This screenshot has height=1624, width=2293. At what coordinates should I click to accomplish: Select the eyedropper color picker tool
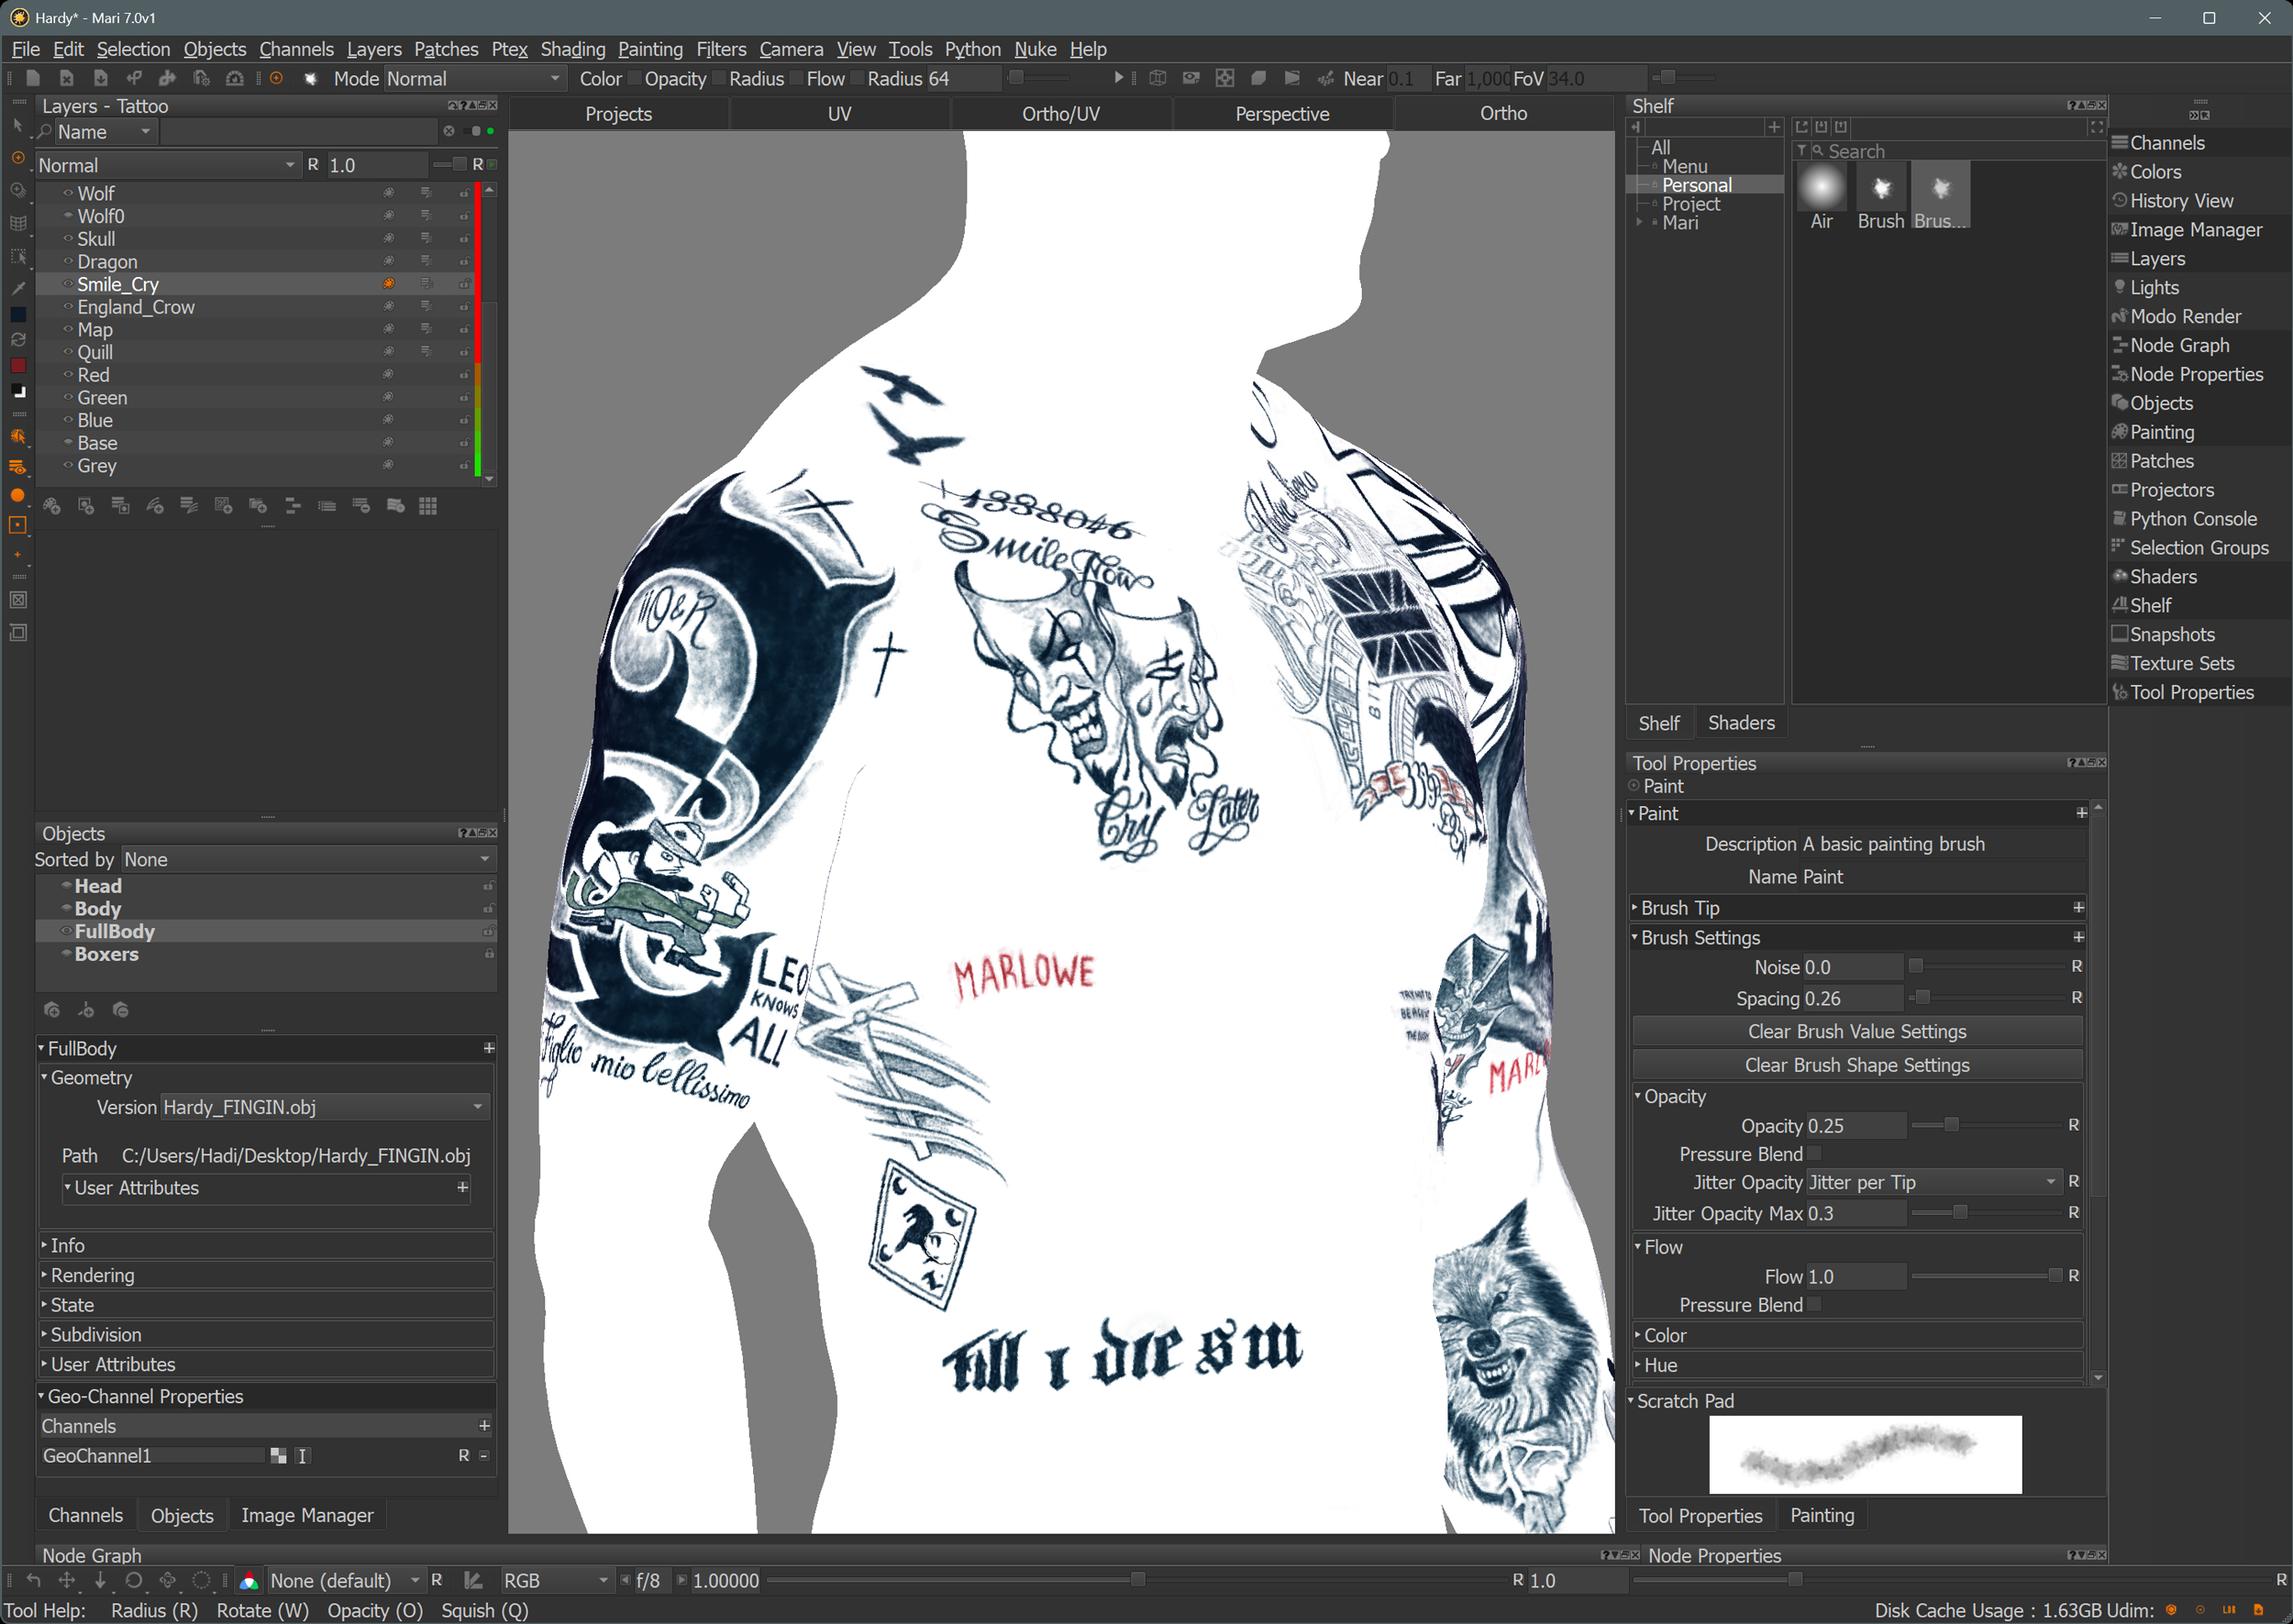(18, 288)
